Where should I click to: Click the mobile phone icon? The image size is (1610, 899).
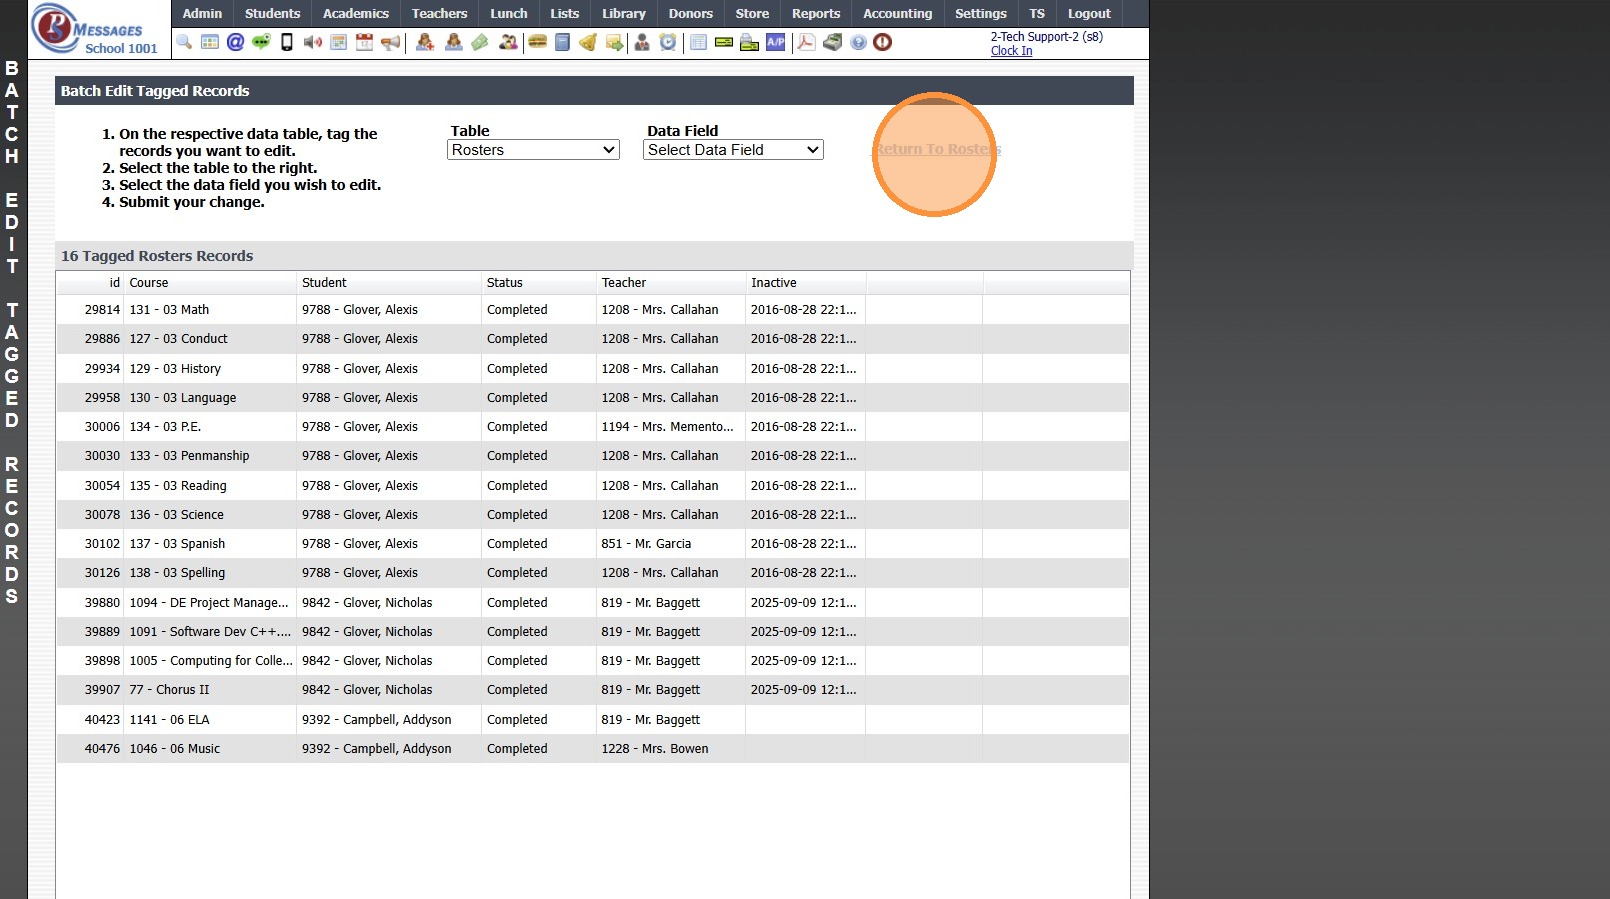(287, 42)
